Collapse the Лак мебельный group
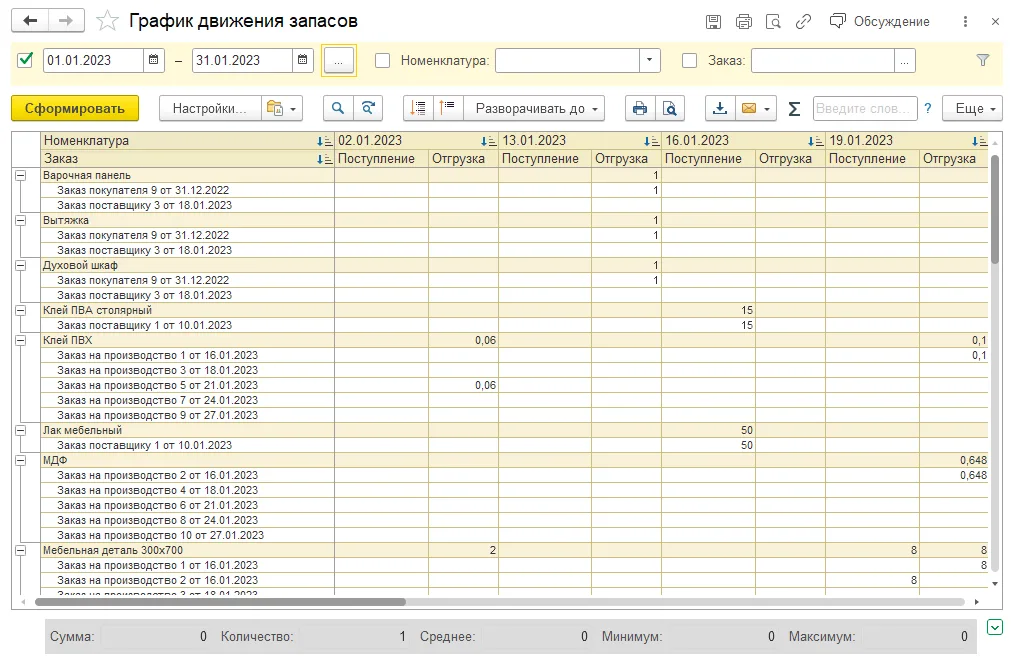1011x662 pixels. pyautogui.click(x=21, y=431)
